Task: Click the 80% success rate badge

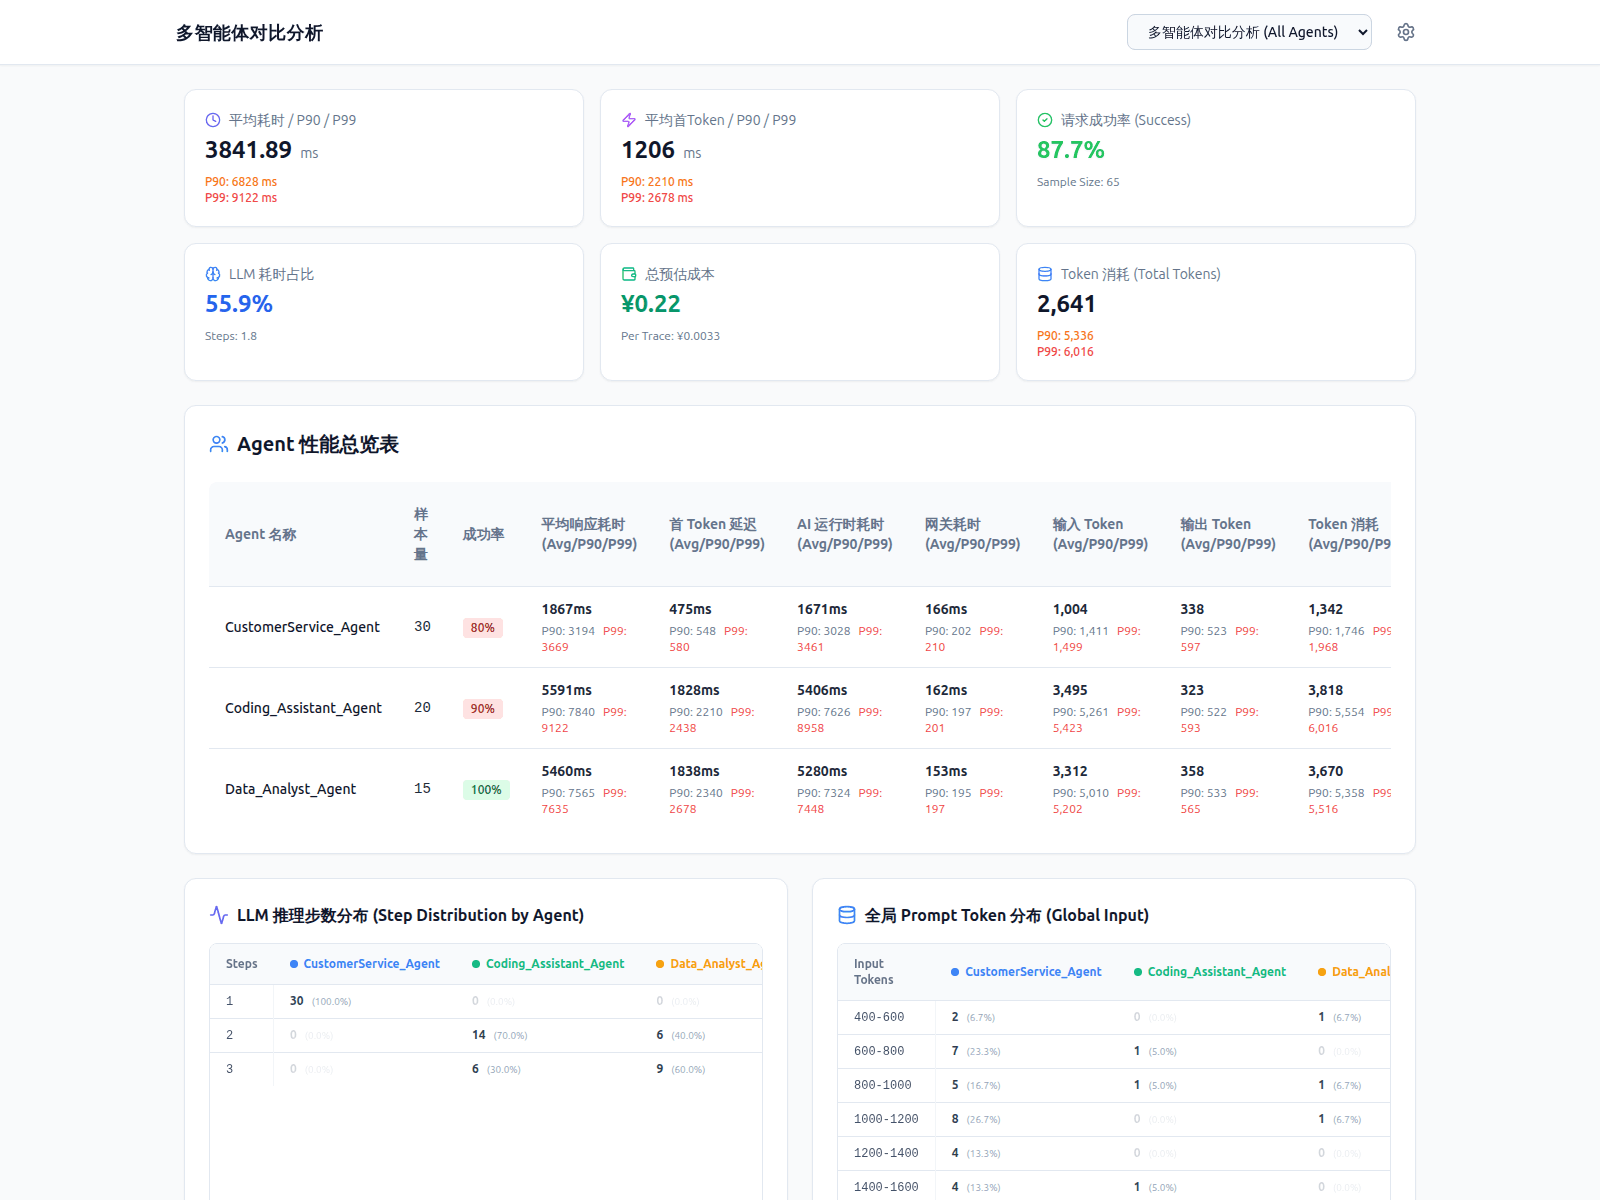Action: coord(483,628)
